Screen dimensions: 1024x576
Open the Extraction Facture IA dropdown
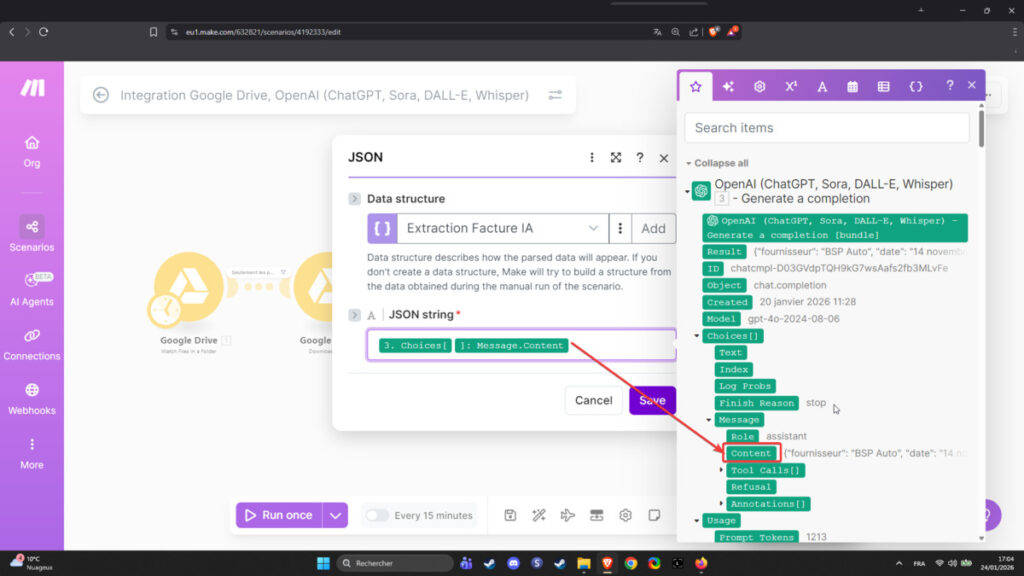(488, 228)
